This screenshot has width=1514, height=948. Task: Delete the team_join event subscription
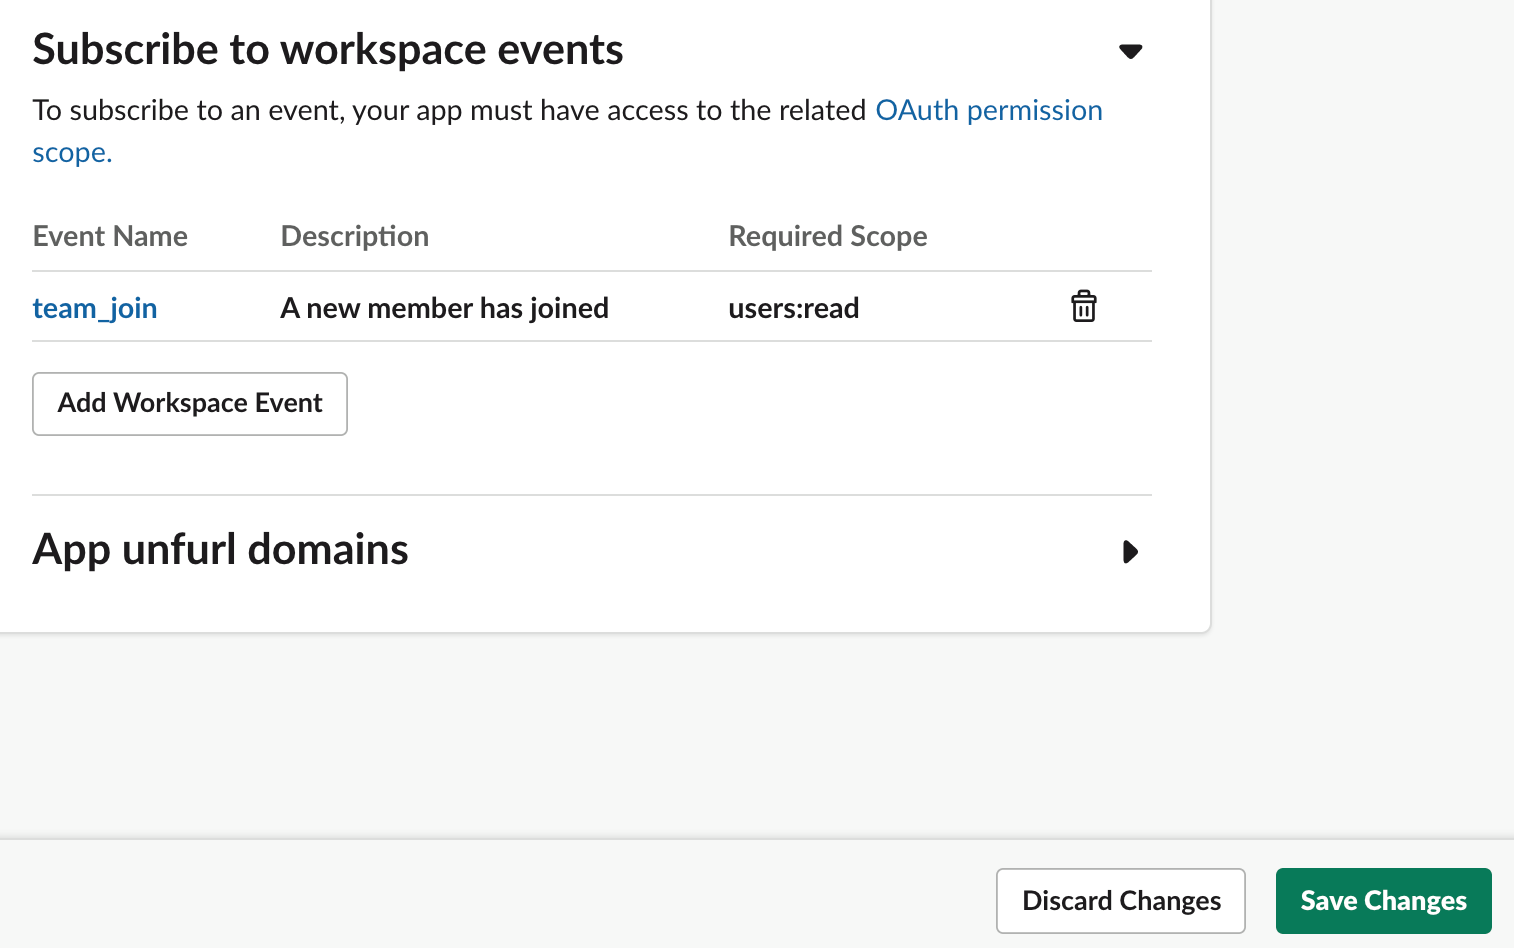point(1083,306)
